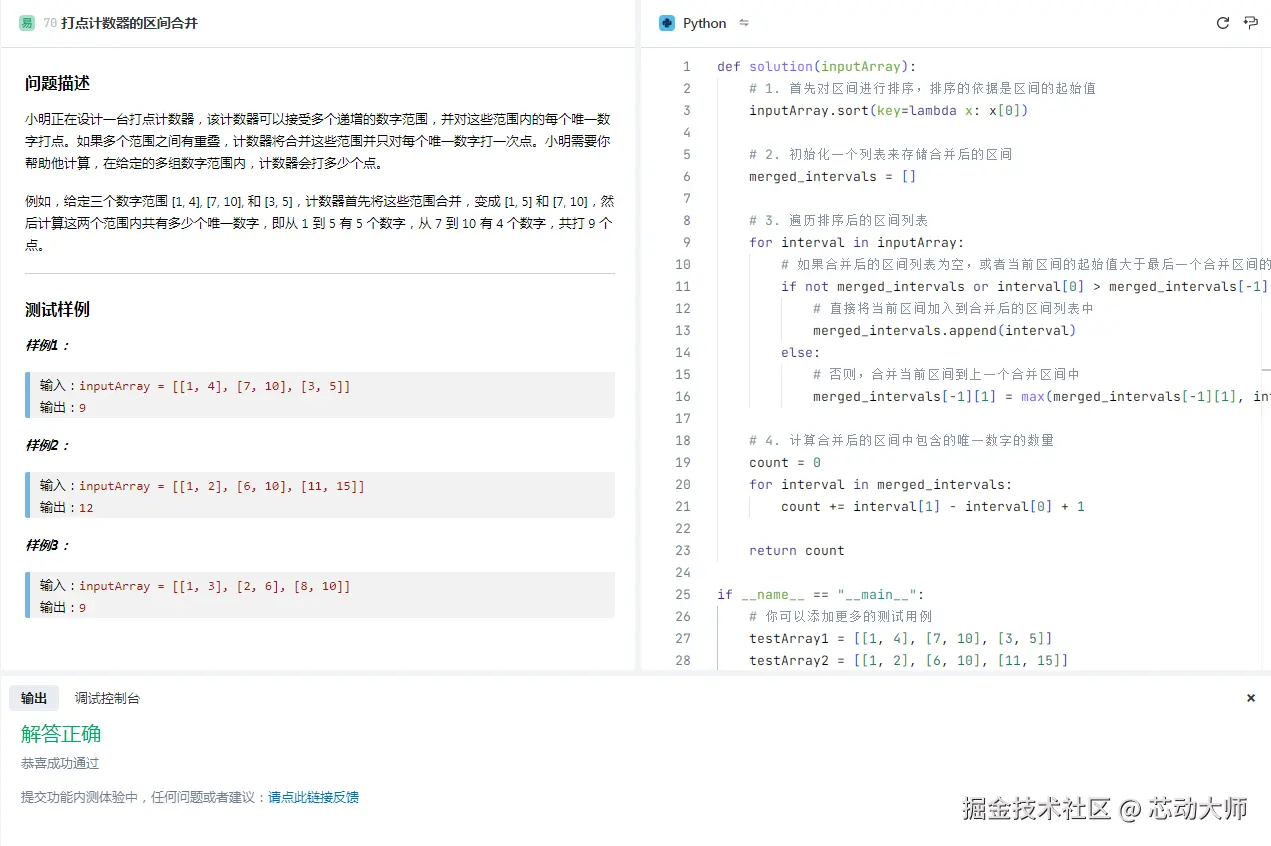The image size is (1271, 846).
Task: Click line number 25 beside main guard
Action: pyautogui.click(x=683, y=594)
